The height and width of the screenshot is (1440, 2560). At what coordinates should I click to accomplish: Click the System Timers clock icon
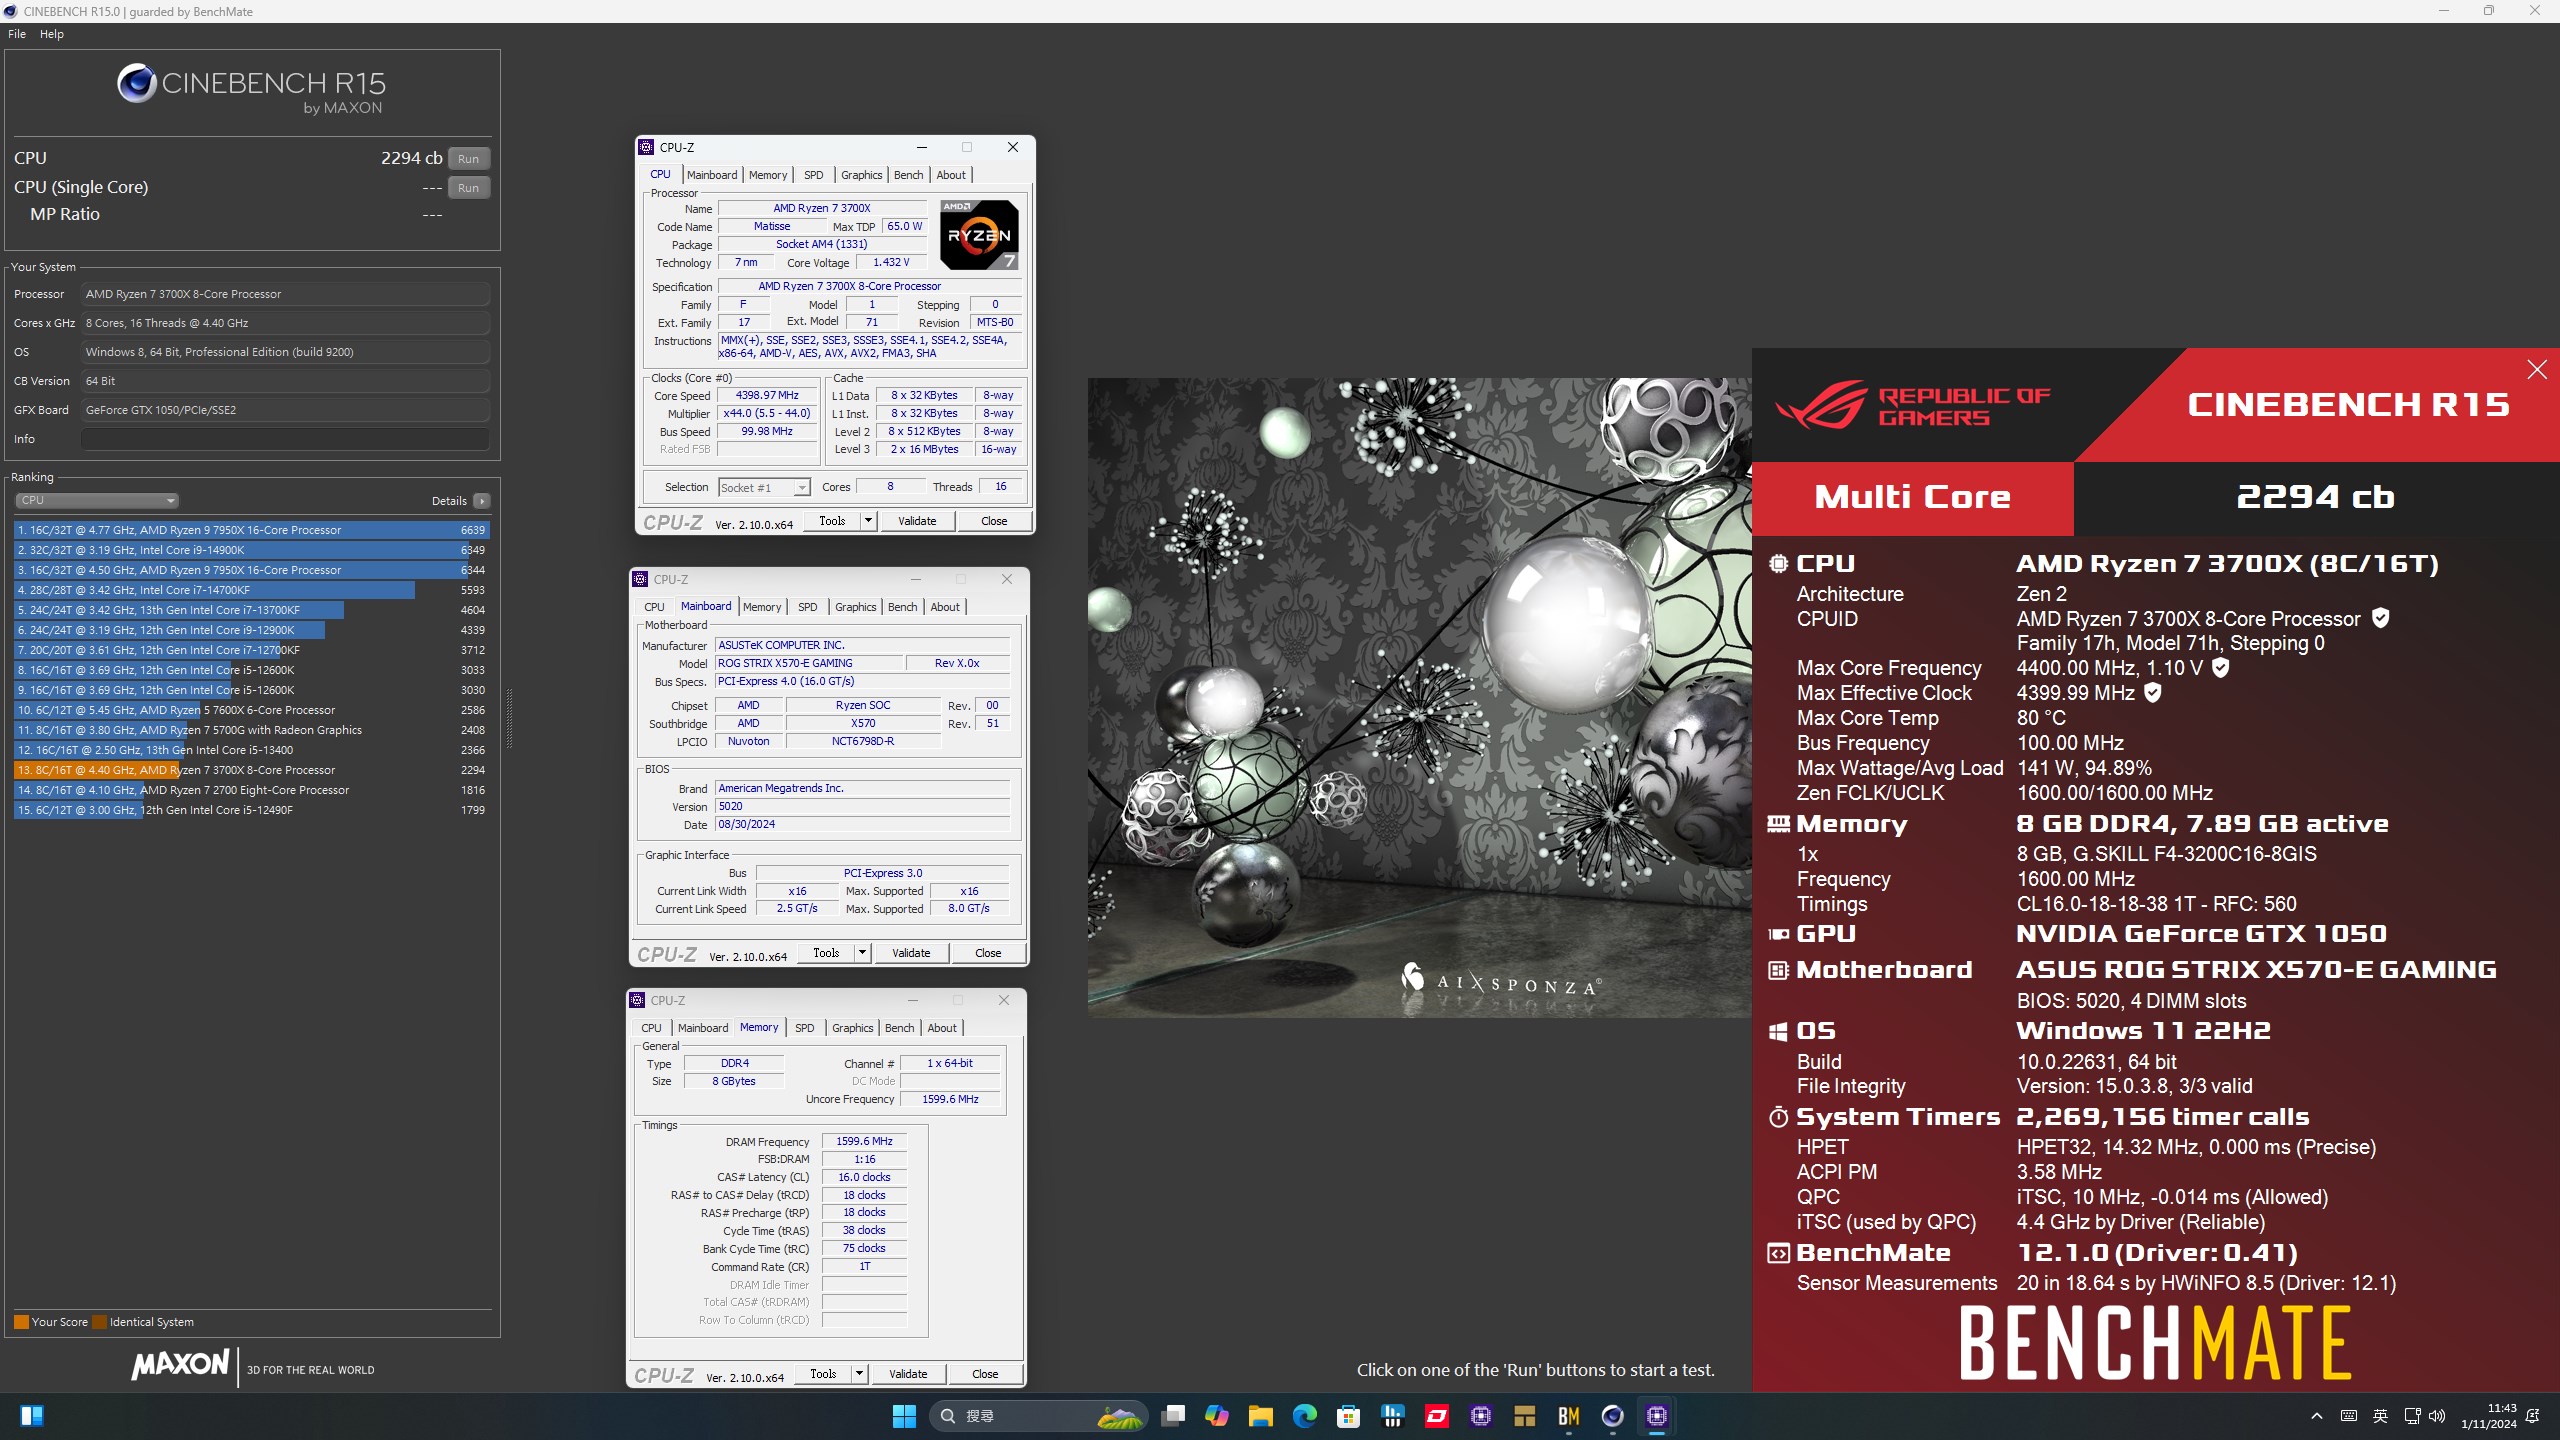(1778, 1117)
